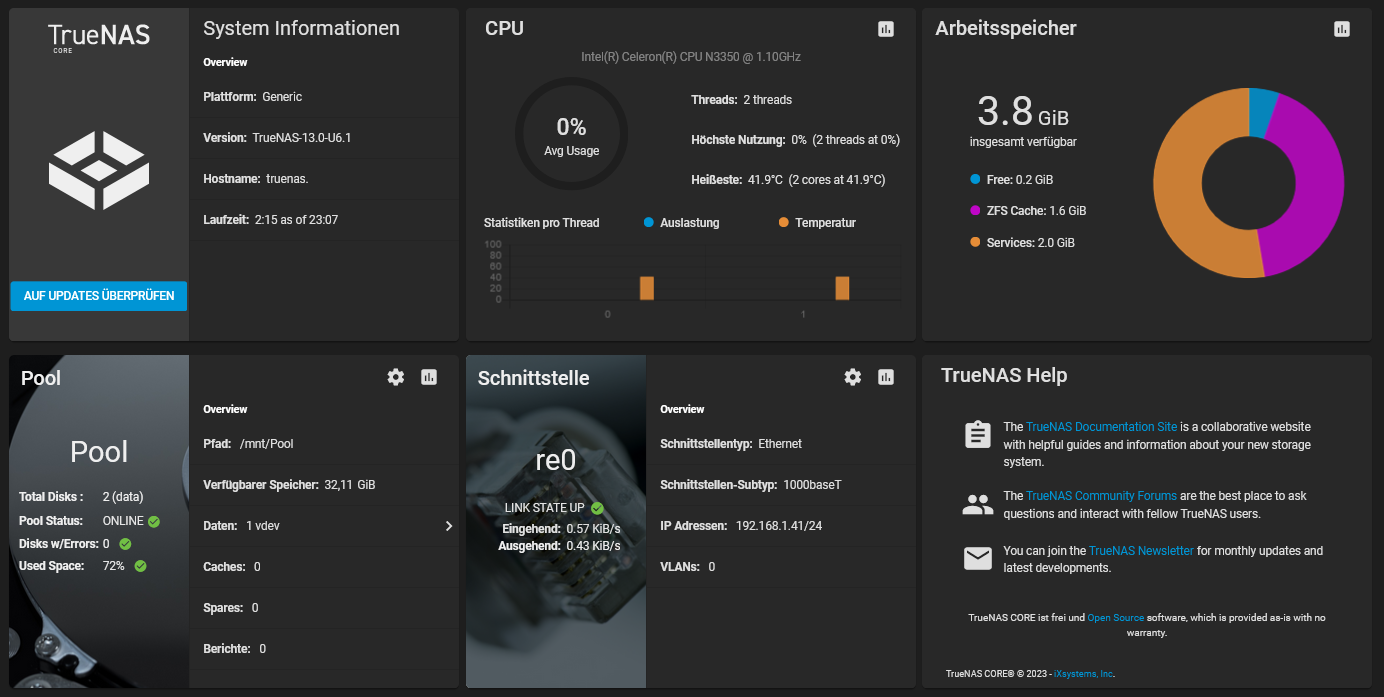The image size is (1384, 697).
Task: Click the orange Services legend dot
Action: tap(975, 242)
